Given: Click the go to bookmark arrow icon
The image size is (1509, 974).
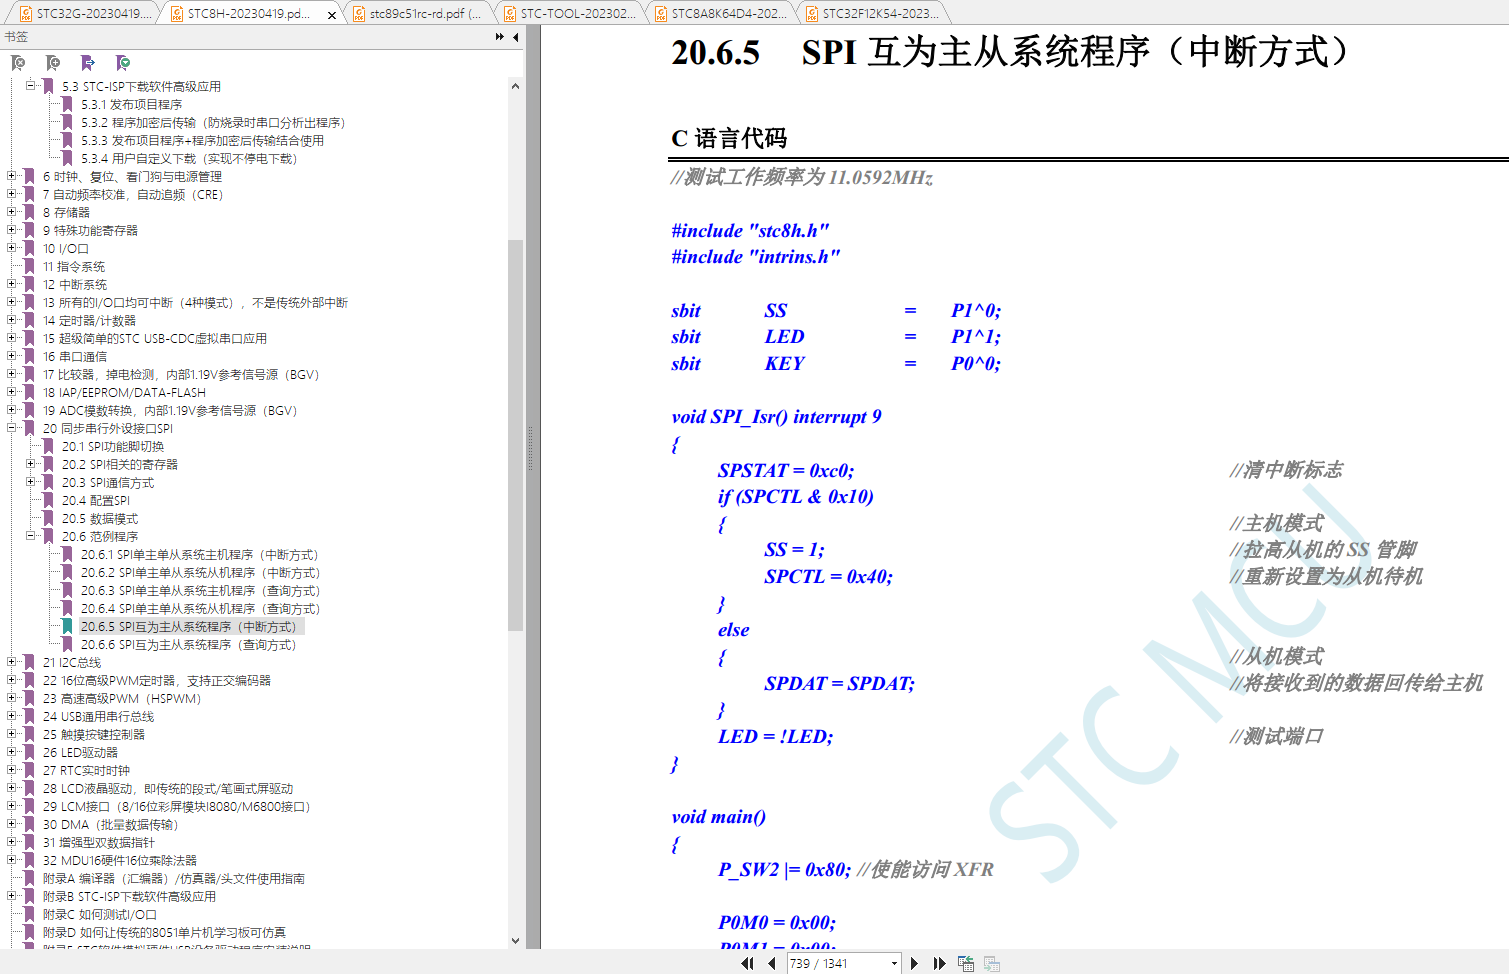Looking at the screenshot, I should (x=88, y=63).
